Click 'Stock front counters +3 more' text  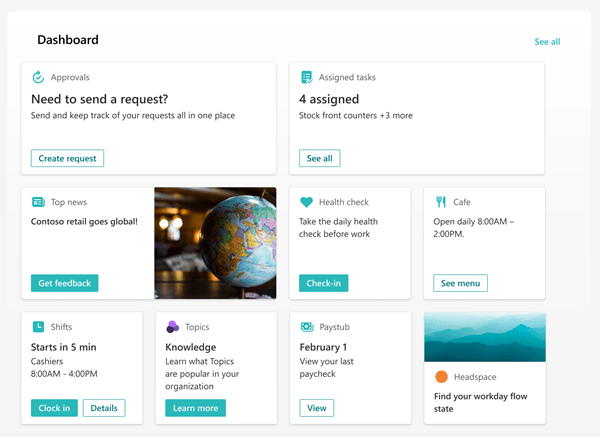point(356,116)
